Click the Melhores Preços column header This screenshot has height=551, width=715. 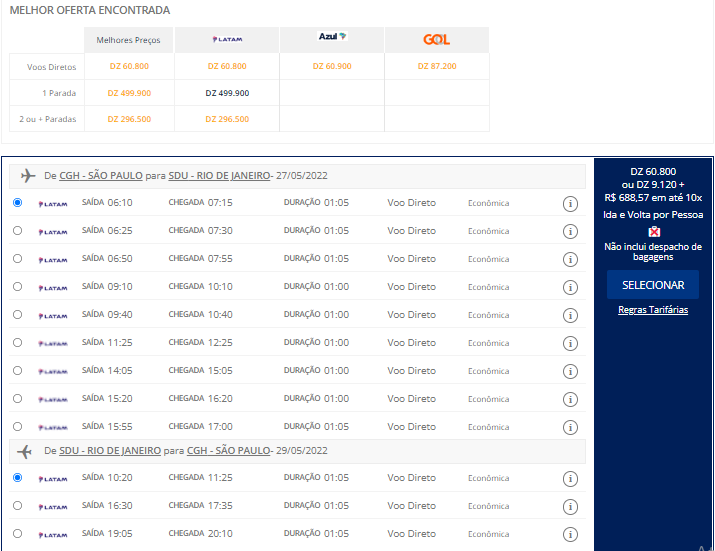tap(128, 40)
